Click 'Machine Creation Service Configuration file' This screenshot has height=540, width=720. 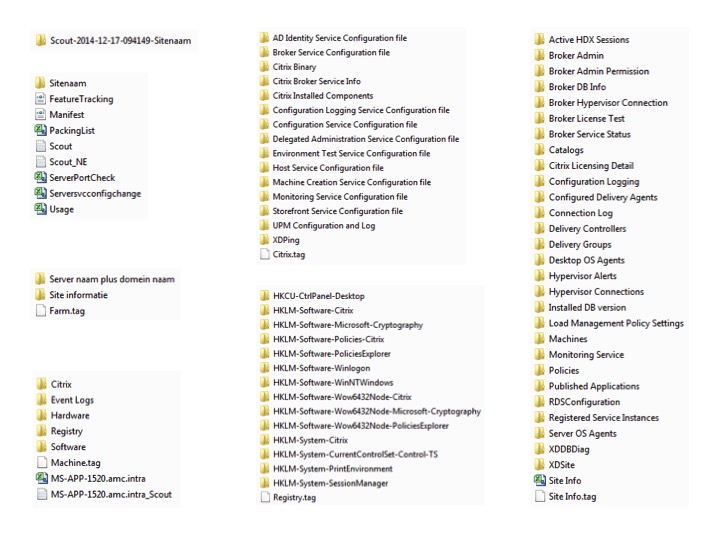pos(352,182)
